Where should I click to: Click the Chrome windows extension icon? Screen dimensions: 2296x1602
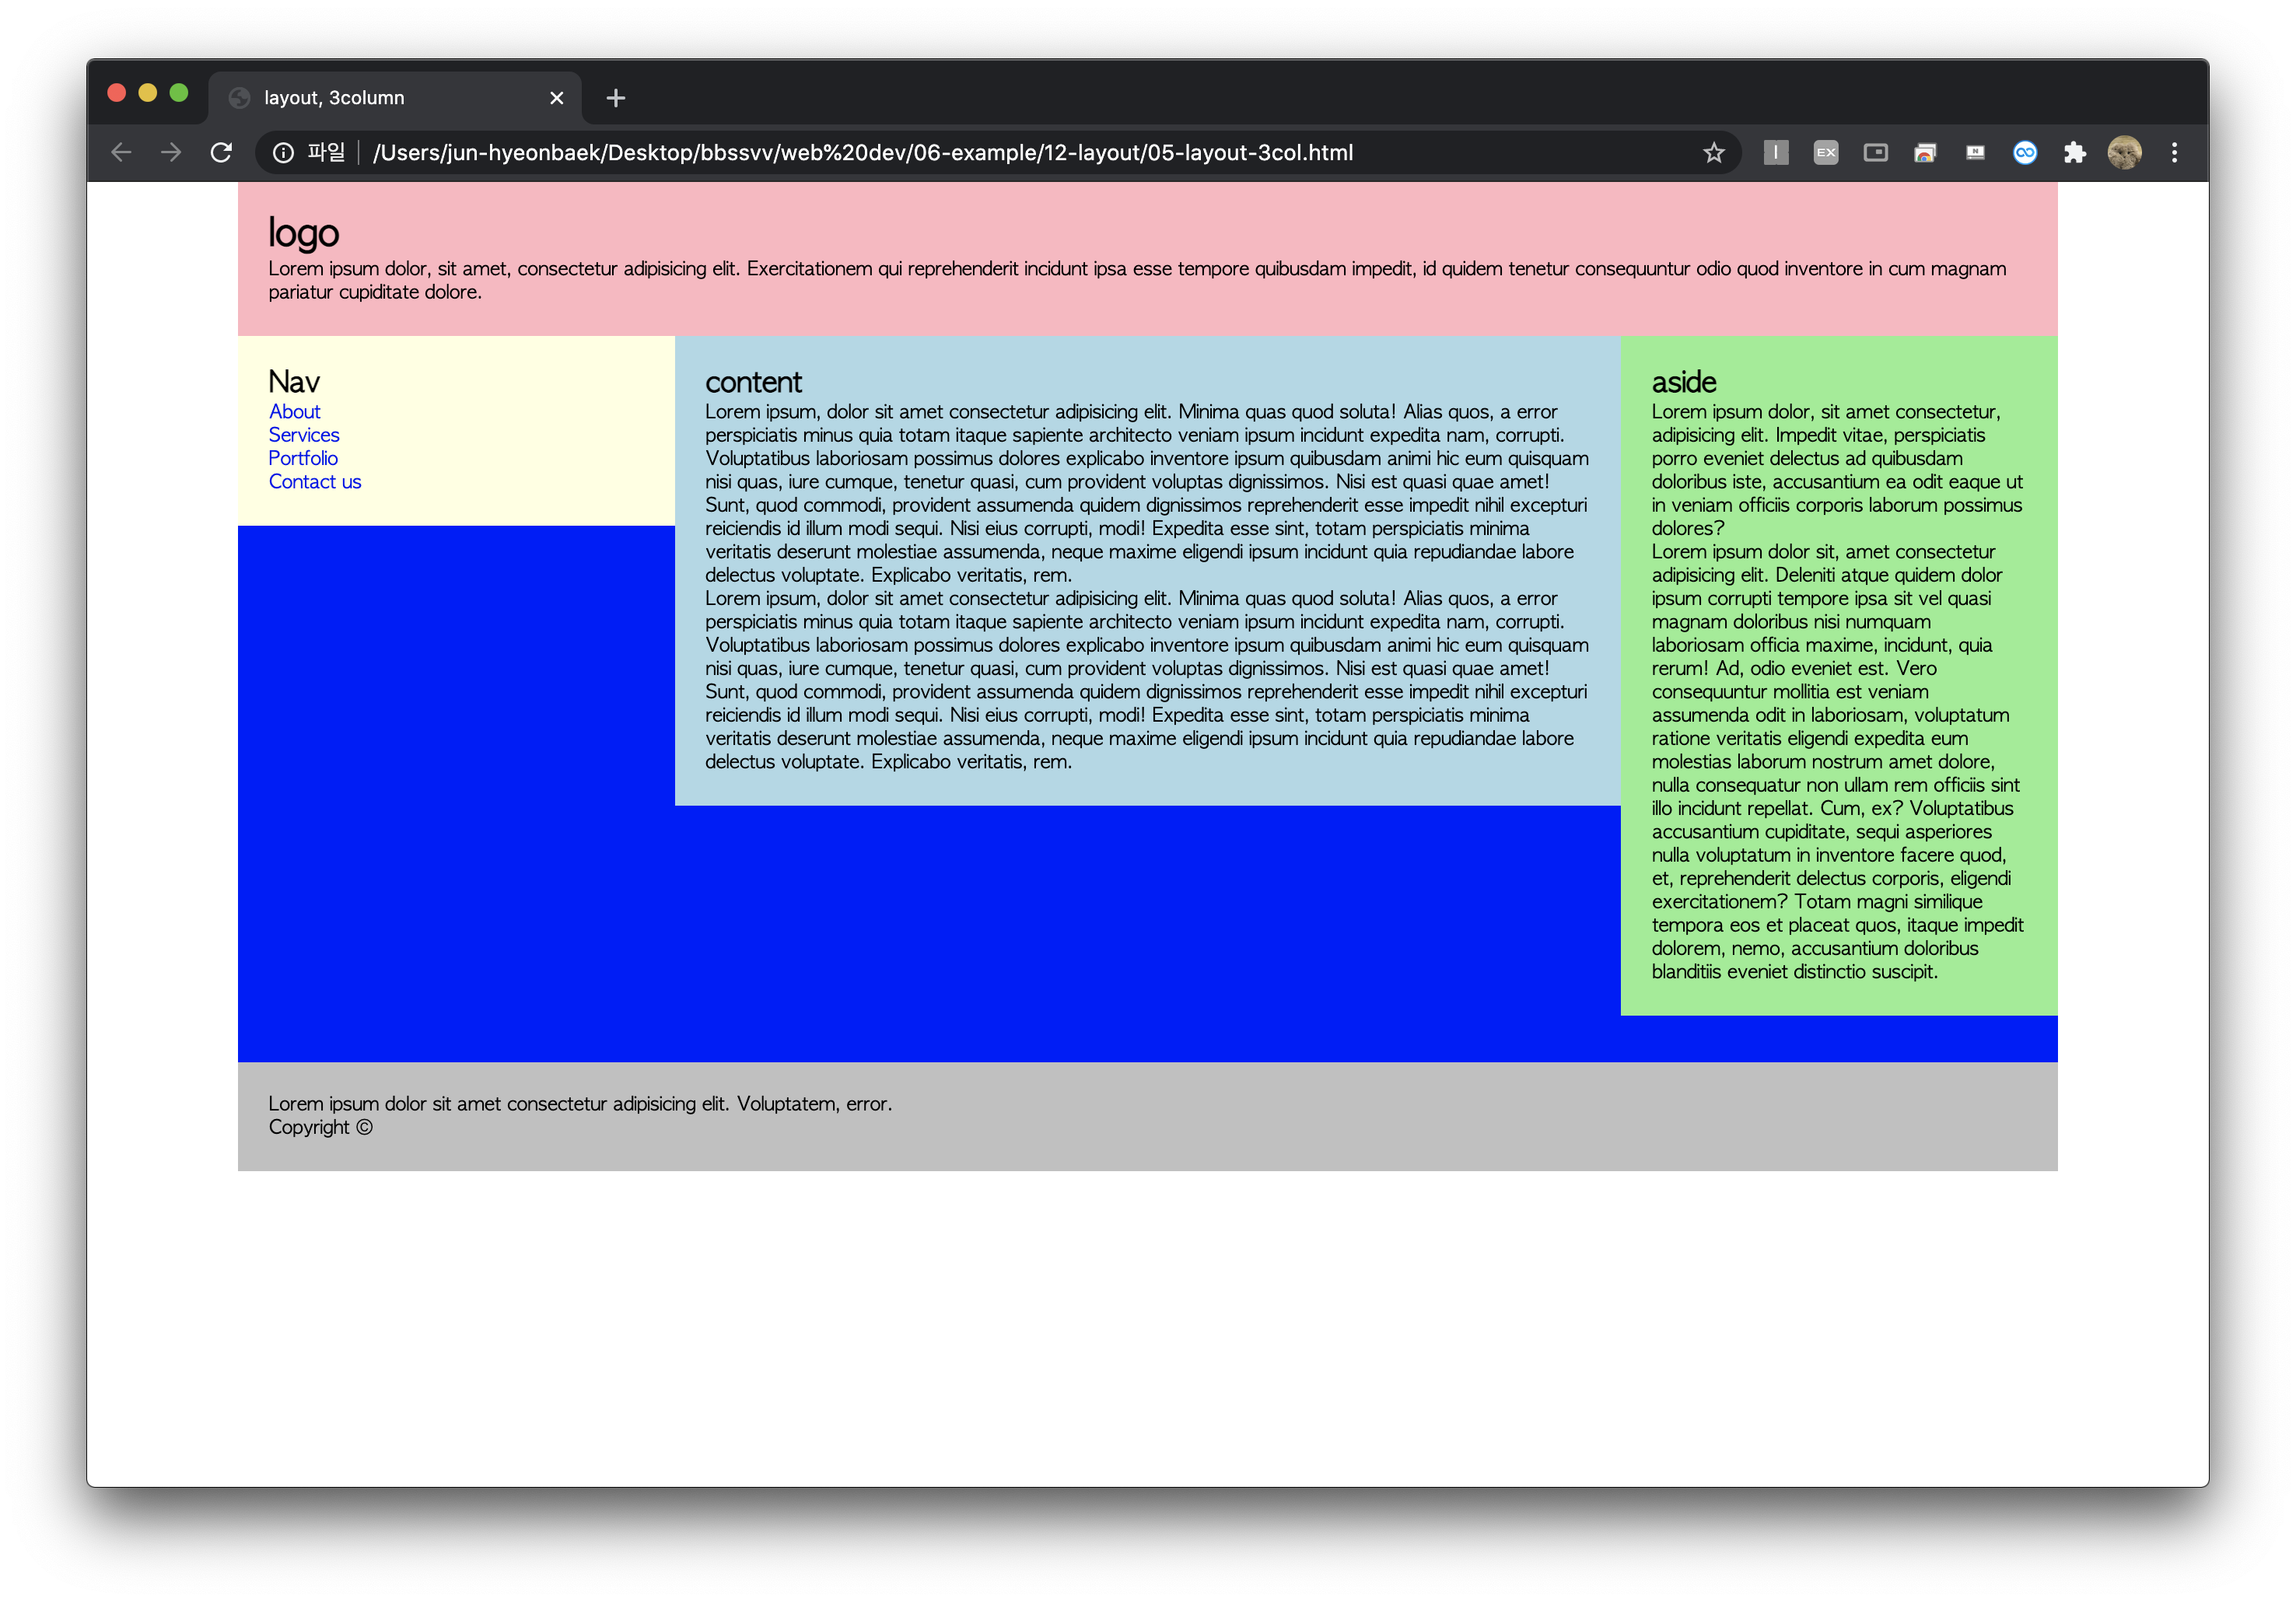click(1925, 153)
